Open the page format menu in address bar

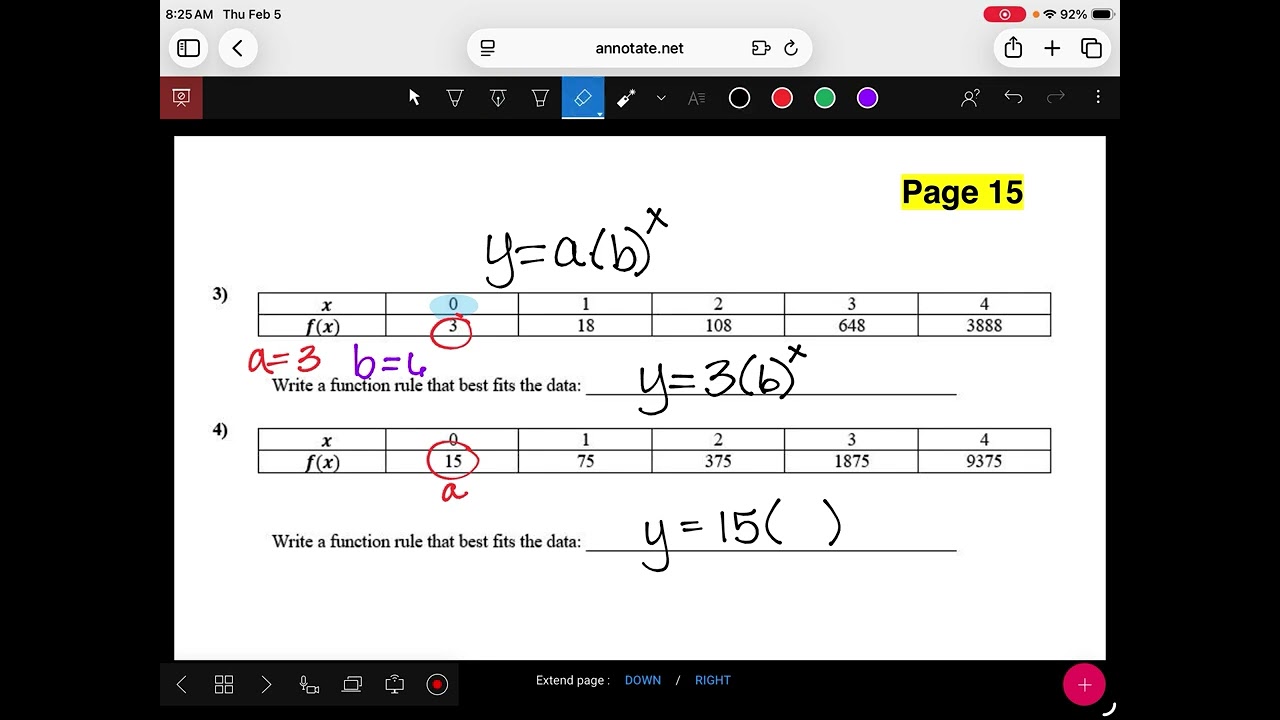[x=488, y=48]
